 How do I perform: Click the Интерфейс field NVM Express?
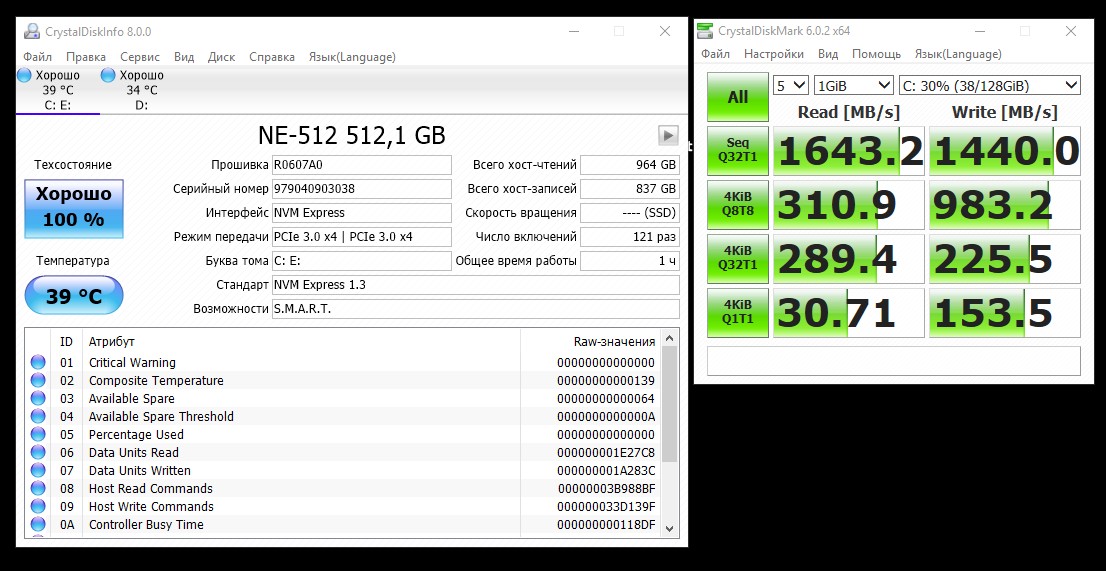(x=362, y=213)
